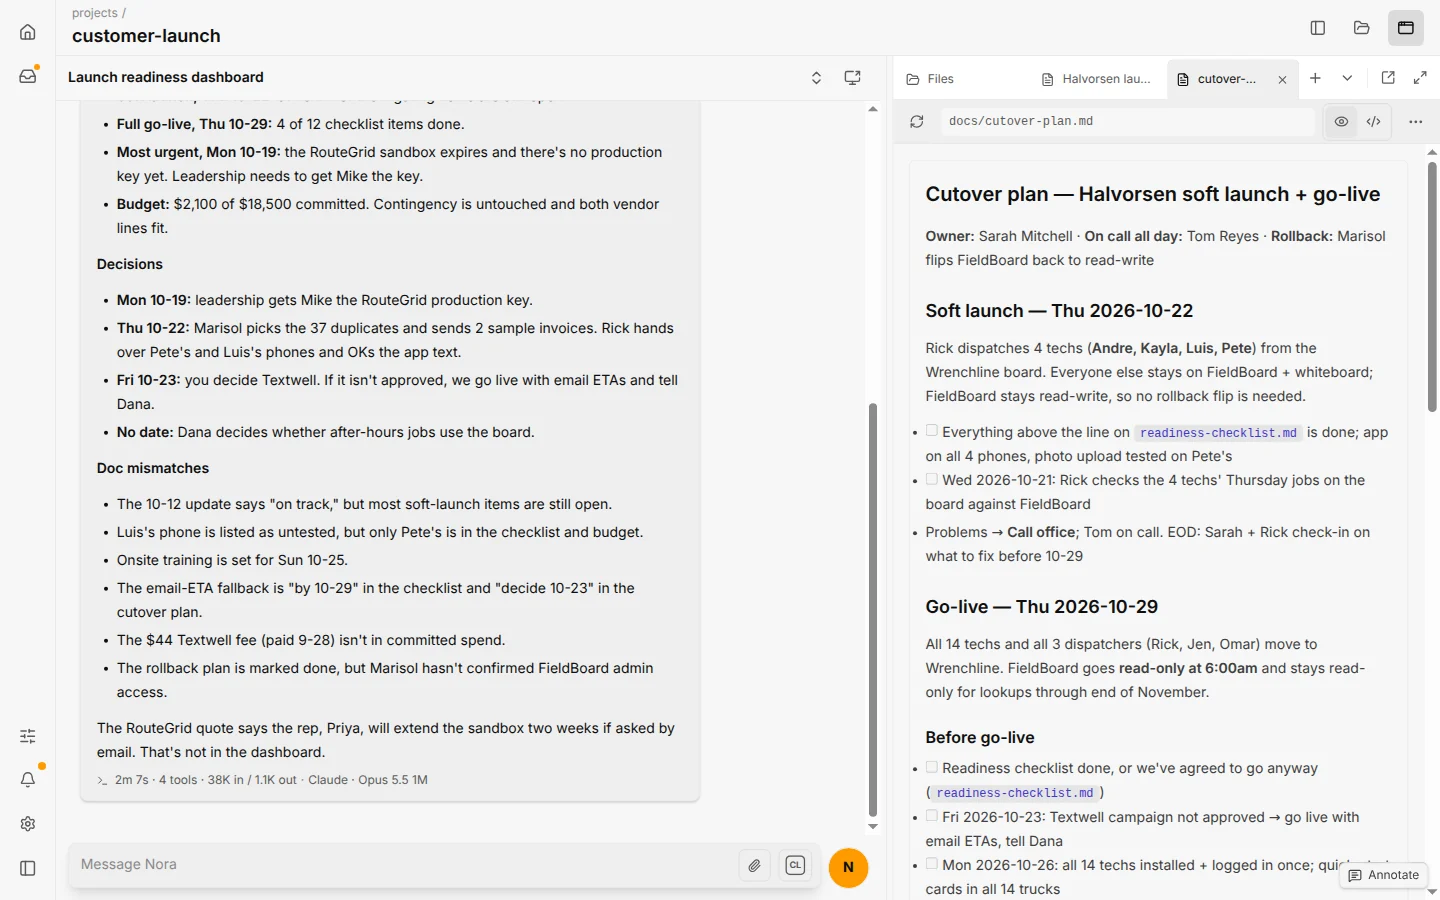Click the refresh icon beside file path
The height and width of the screenshot is (900, 1440).
click(x=917, y=121)
